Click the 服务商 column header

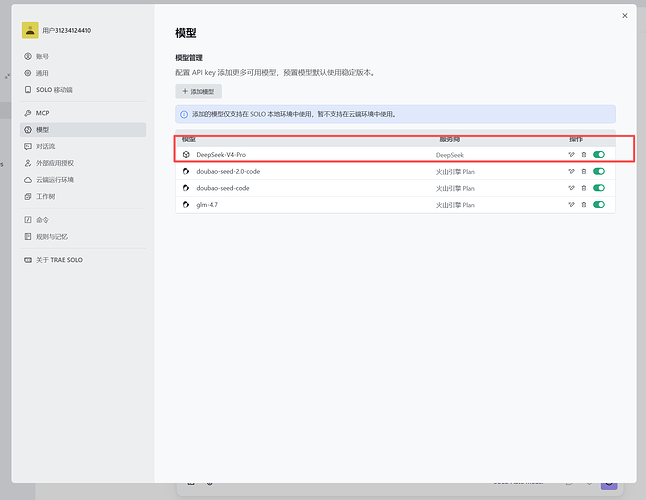tap(449, 139)
